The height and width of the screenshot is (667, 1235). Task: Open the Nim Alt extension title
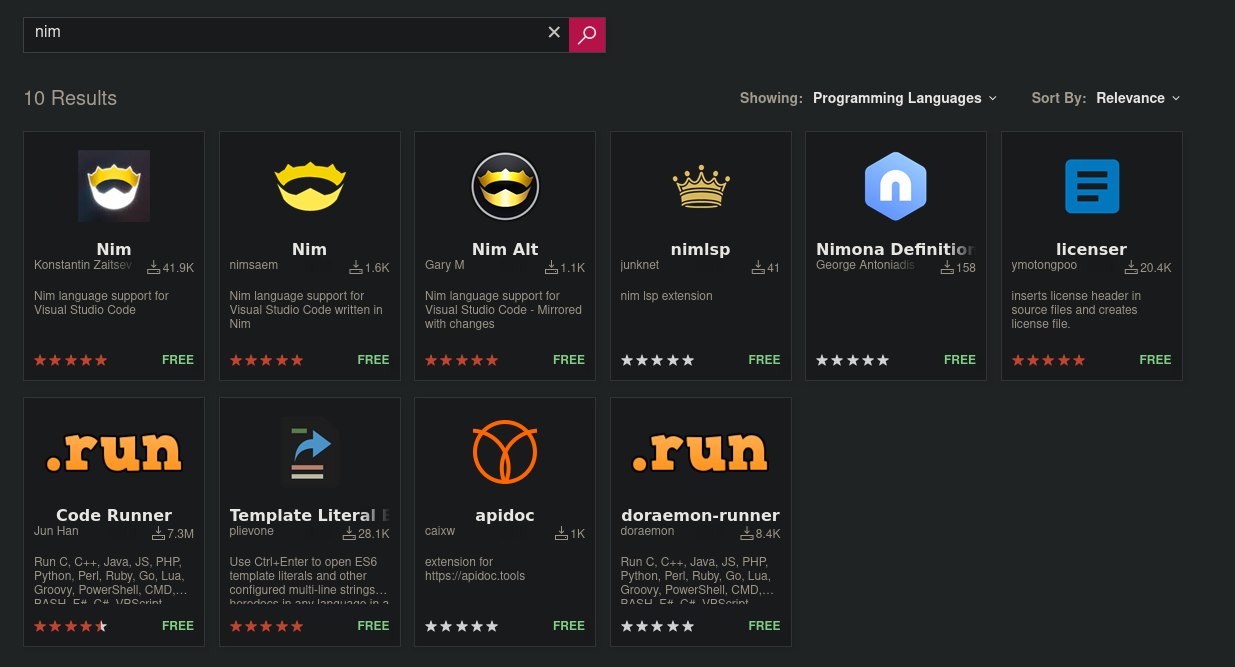coord(505,249)
